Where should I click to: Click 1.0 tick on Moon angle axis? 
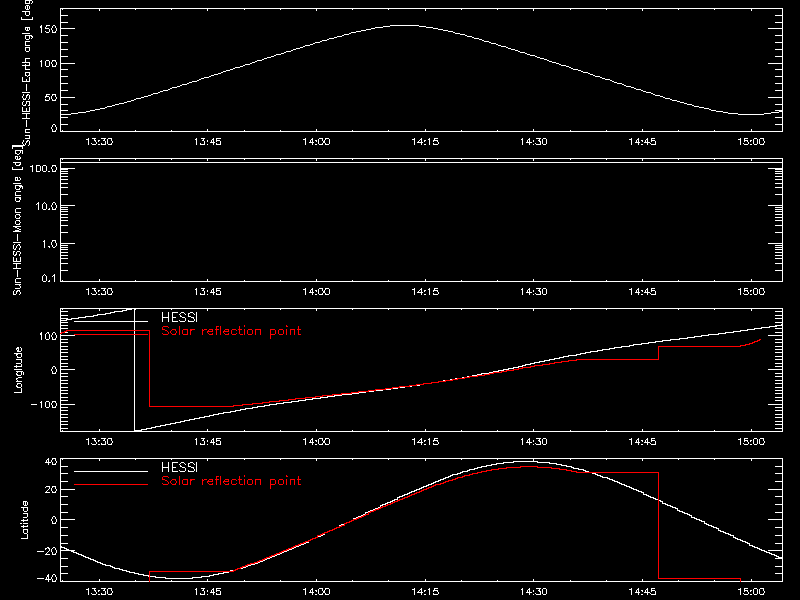49,244
